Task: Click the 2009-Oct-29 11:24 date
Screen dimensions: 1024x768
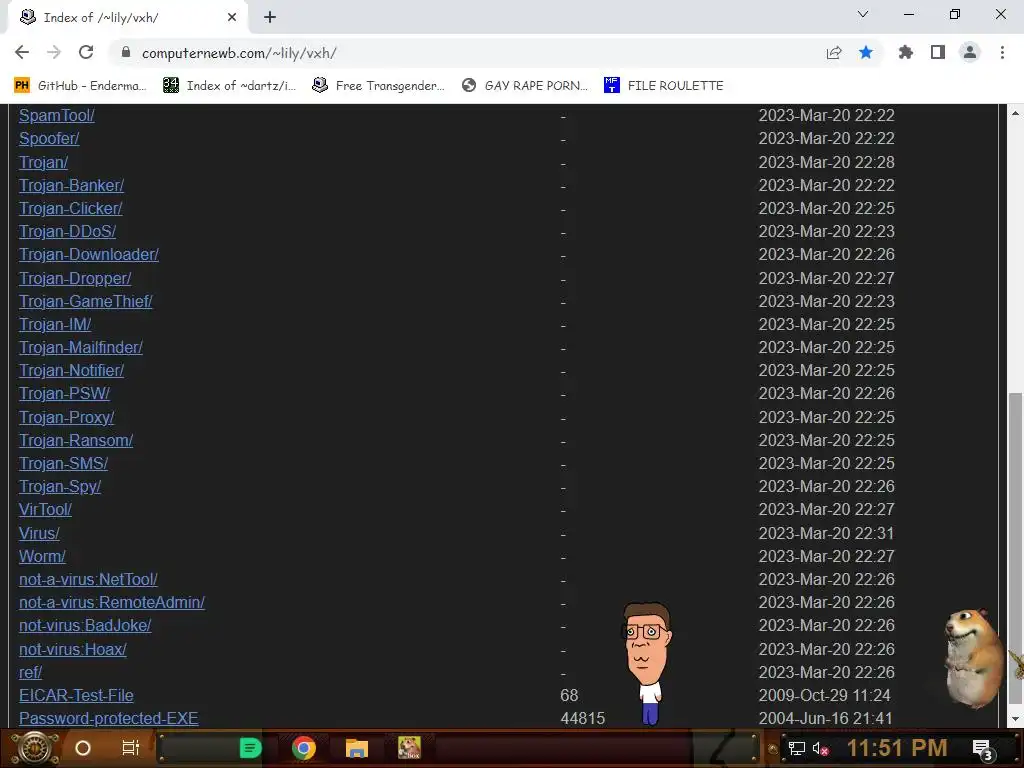Action: [x=825, y=696]
